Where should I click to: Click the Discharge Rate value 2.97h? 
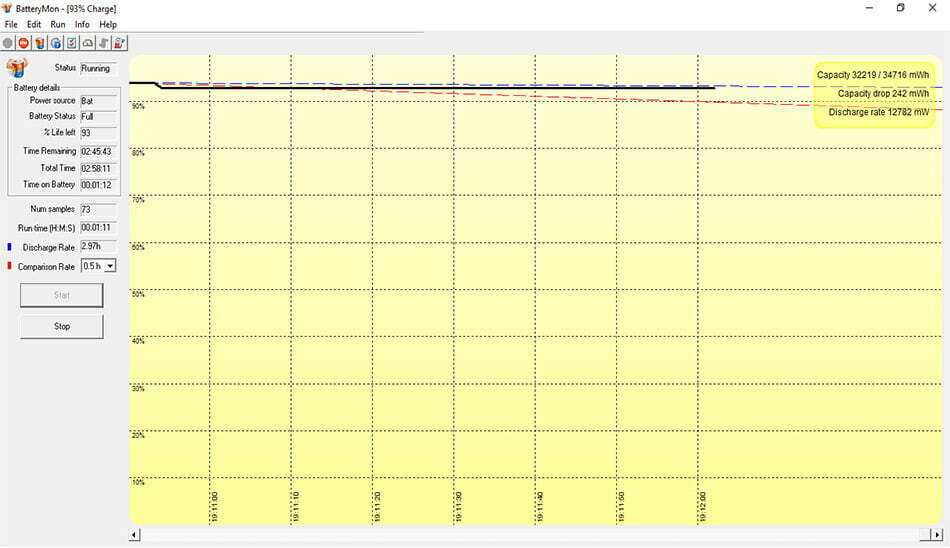[x=98, y=247]
